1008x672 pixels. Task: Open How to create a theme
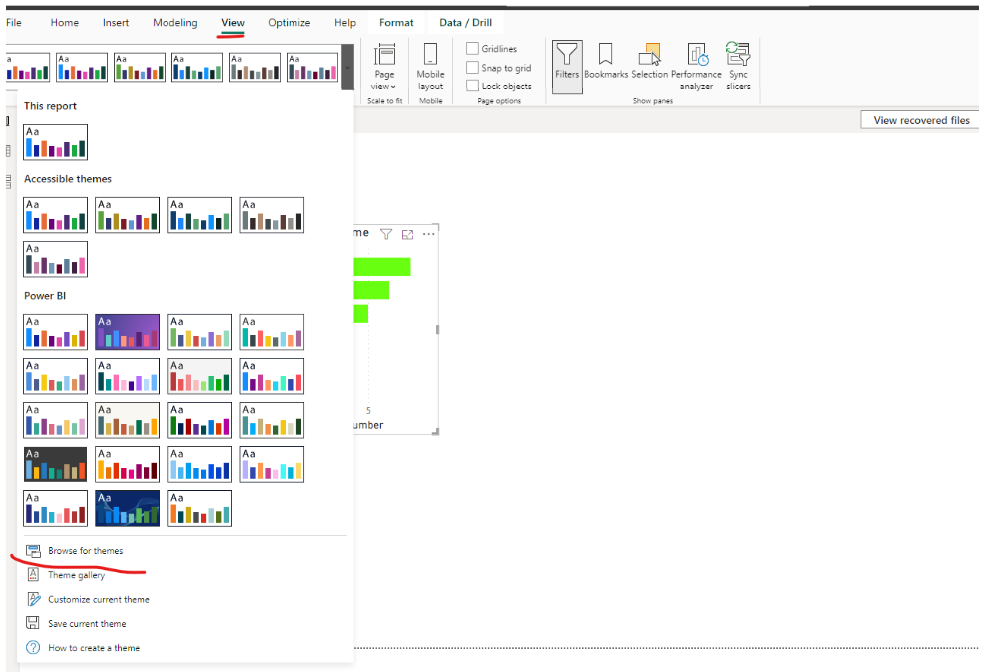tap(94, 648)
